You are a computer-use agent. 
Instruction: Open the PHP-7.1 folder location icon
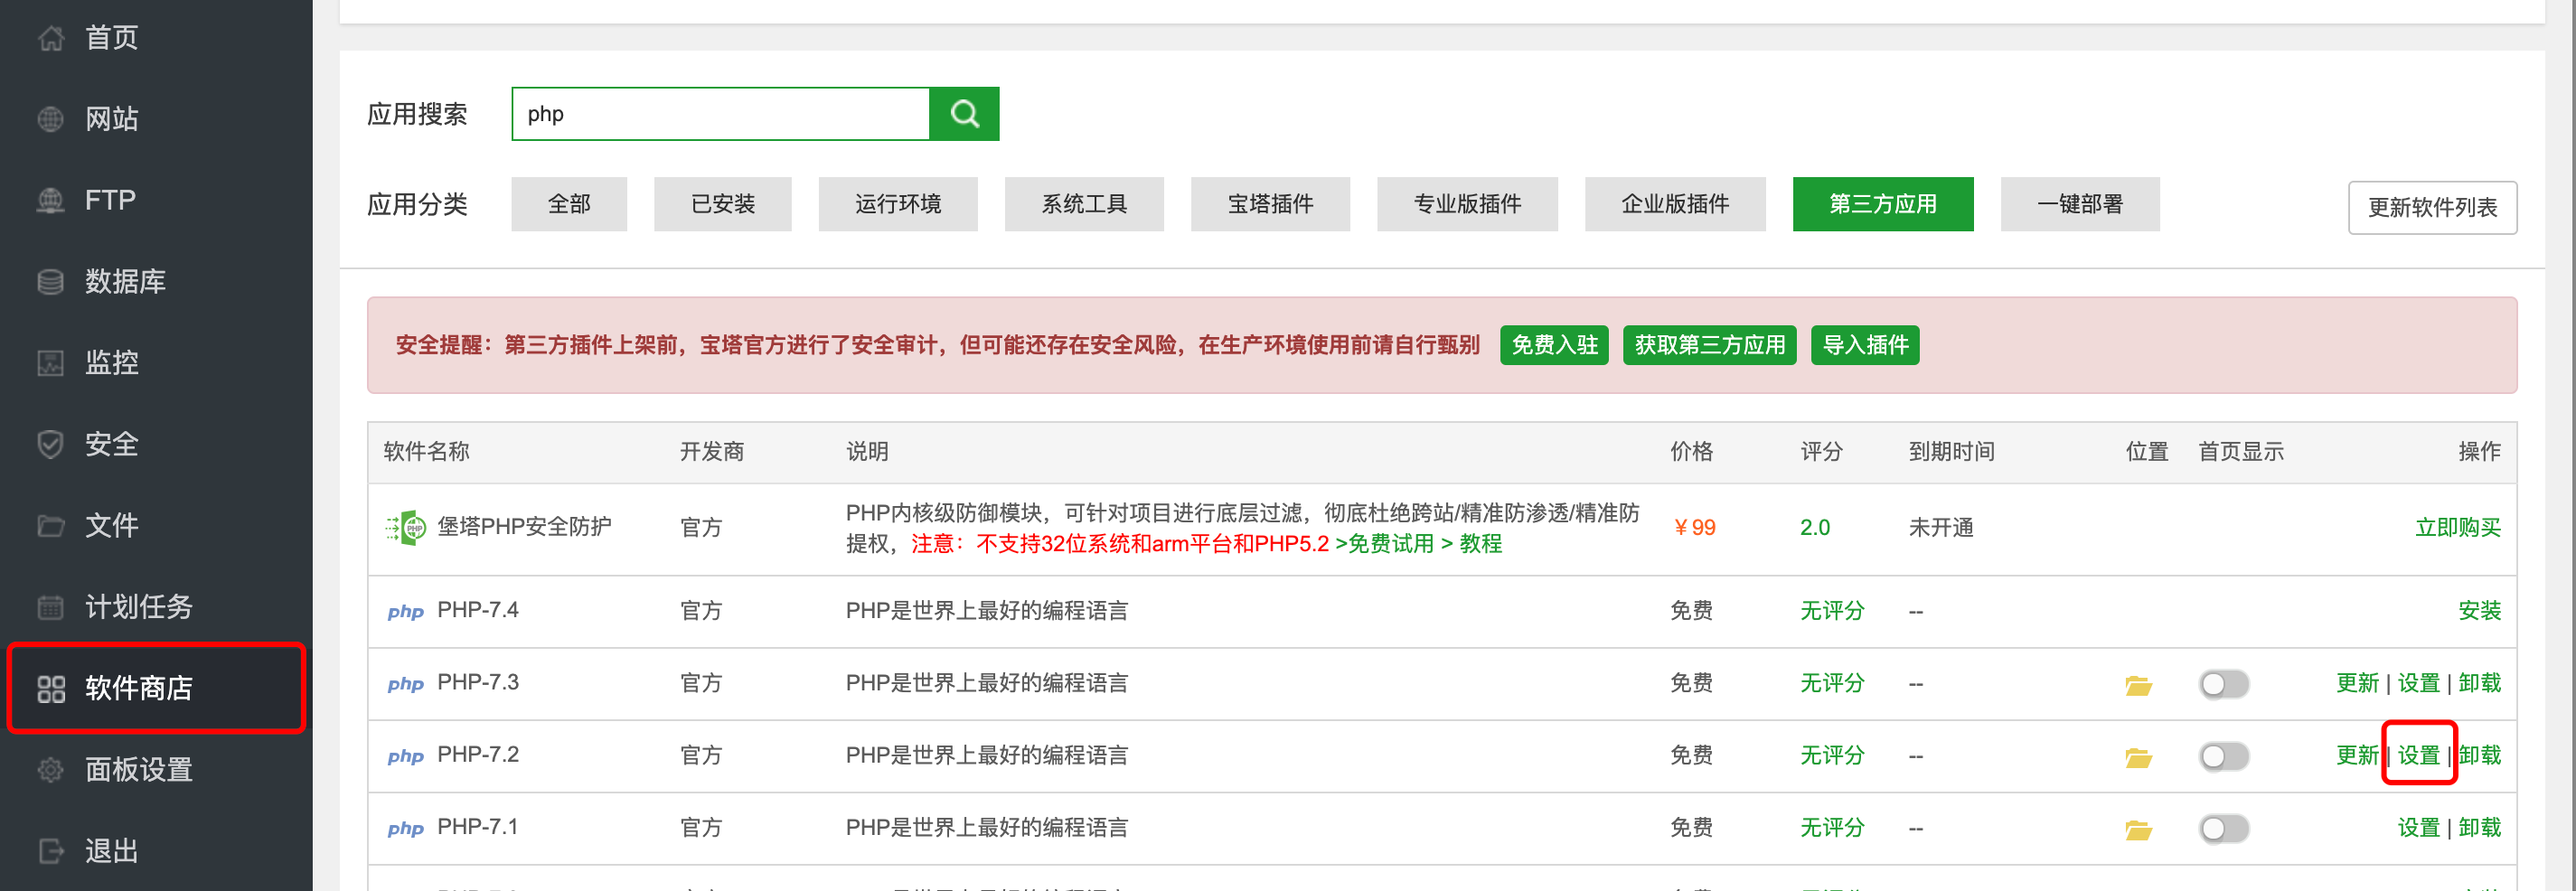tap(2138, 829)
